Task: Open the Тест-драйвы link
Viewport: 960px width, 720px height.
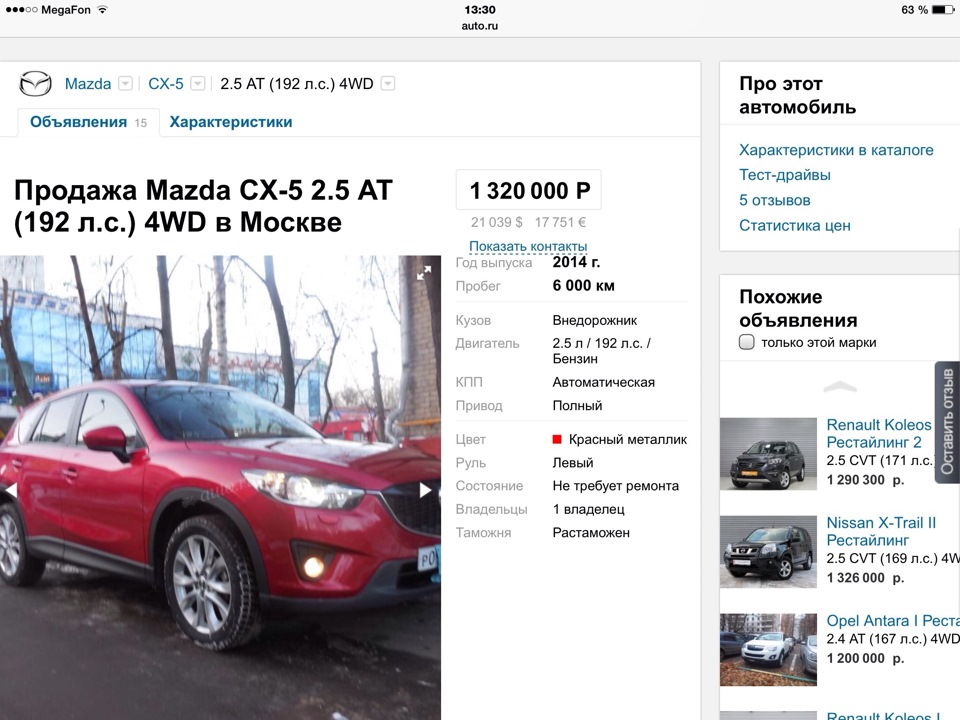Action: click(x=784, y=174)
